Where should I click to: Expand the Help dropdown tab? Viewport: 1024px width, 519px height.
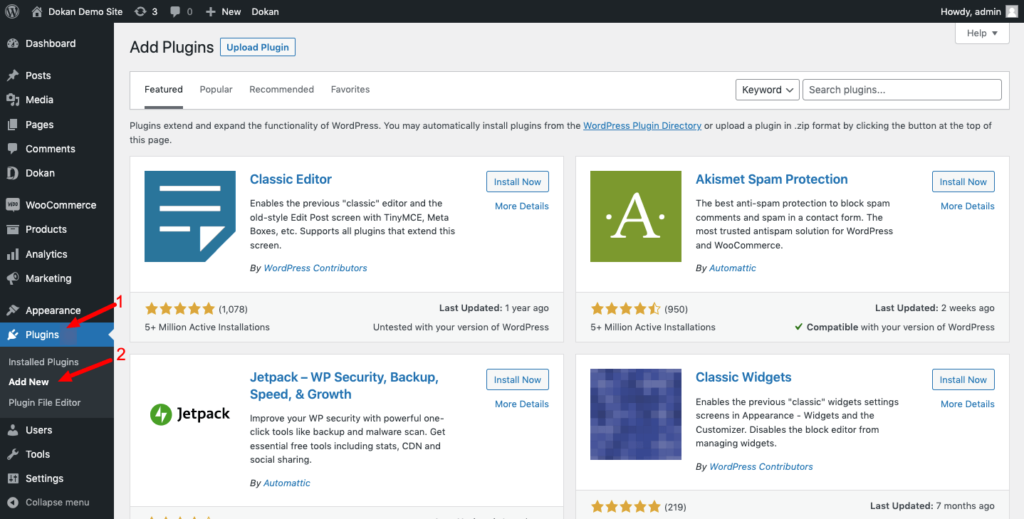point(982,33)
